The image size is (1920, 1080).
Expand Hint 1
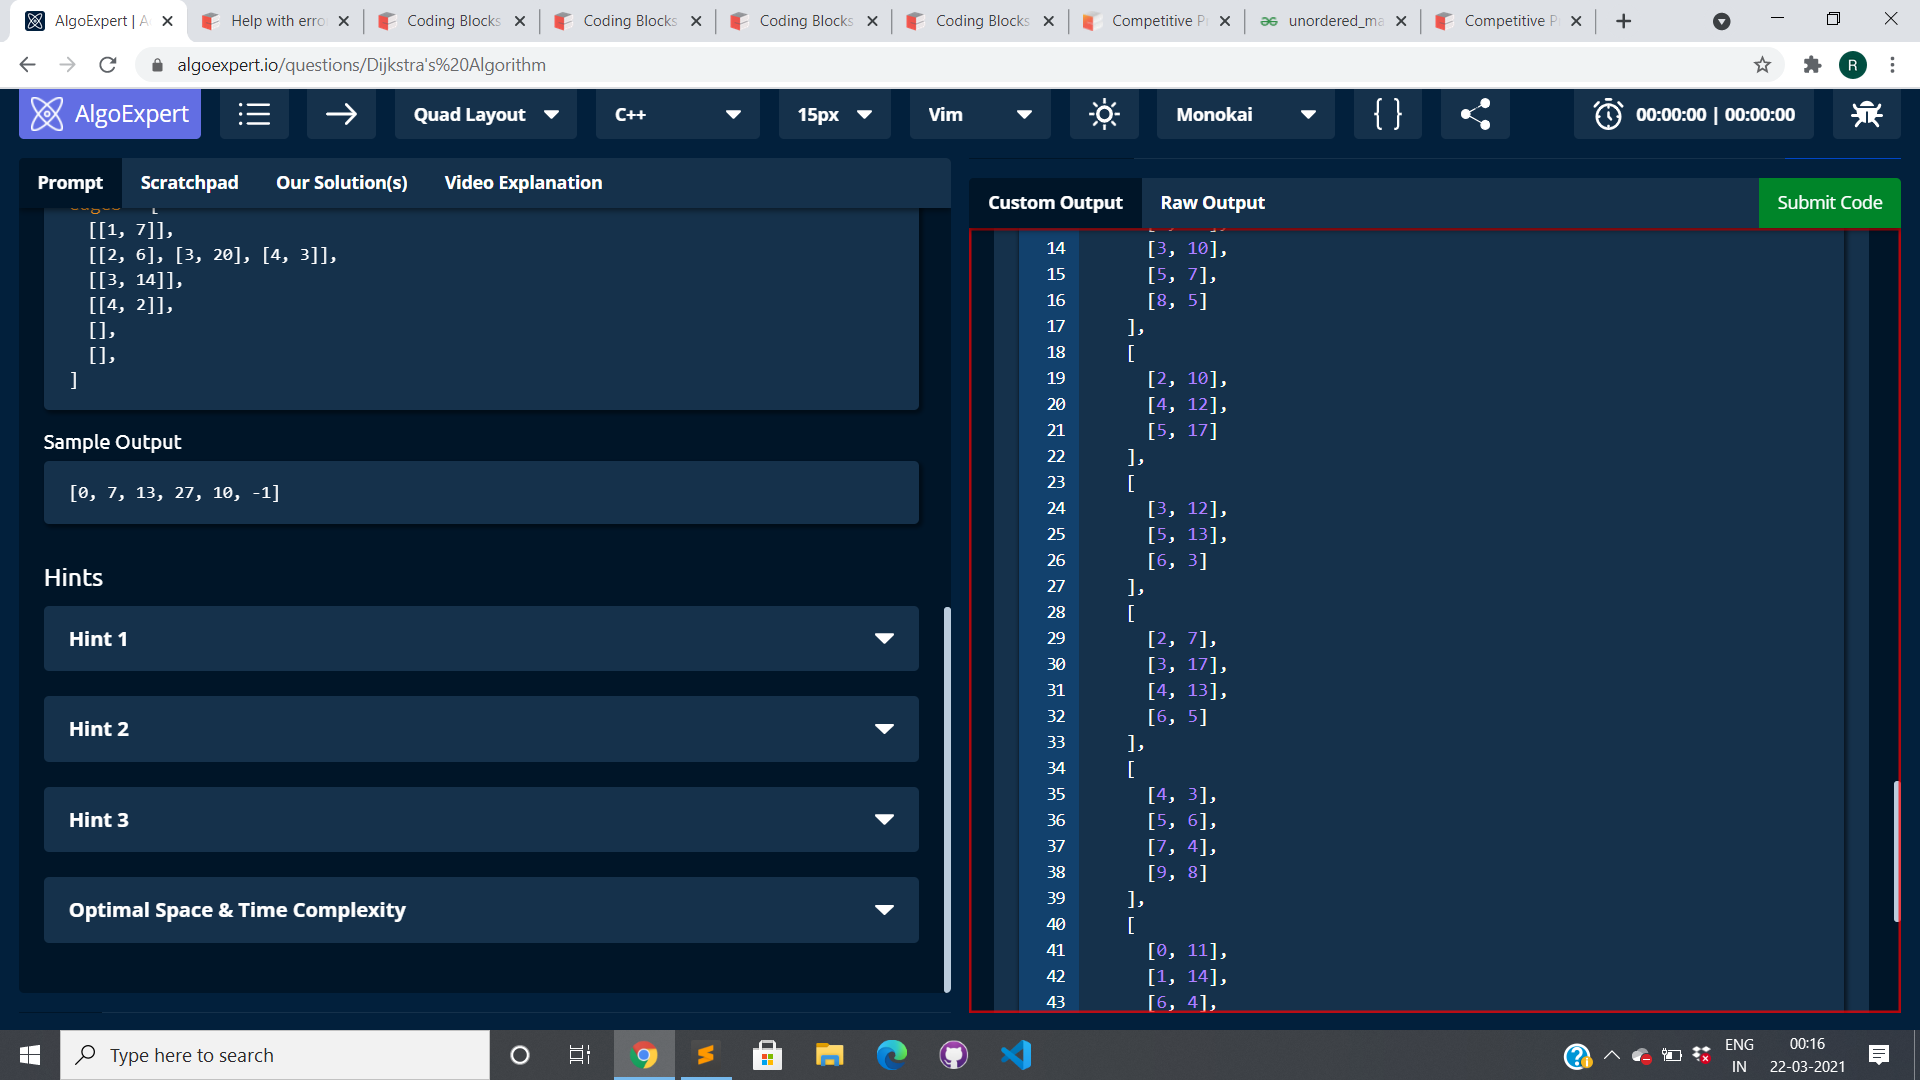481,639
